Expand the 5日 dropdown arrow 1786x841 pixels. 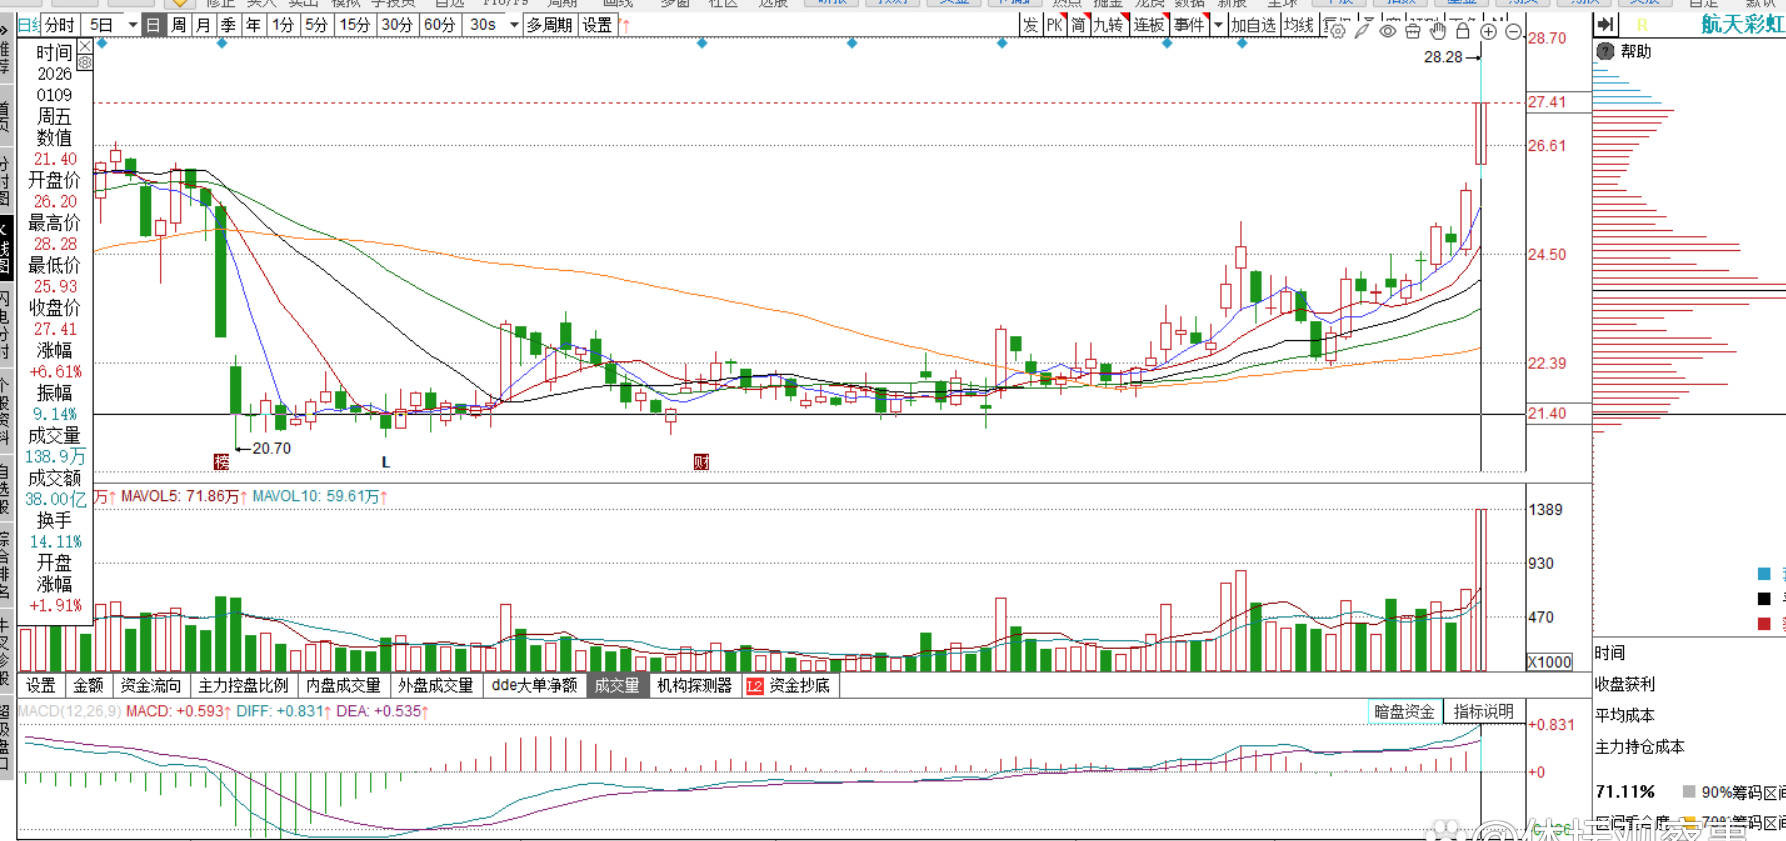pyautogui.click(x=132, y=25)
